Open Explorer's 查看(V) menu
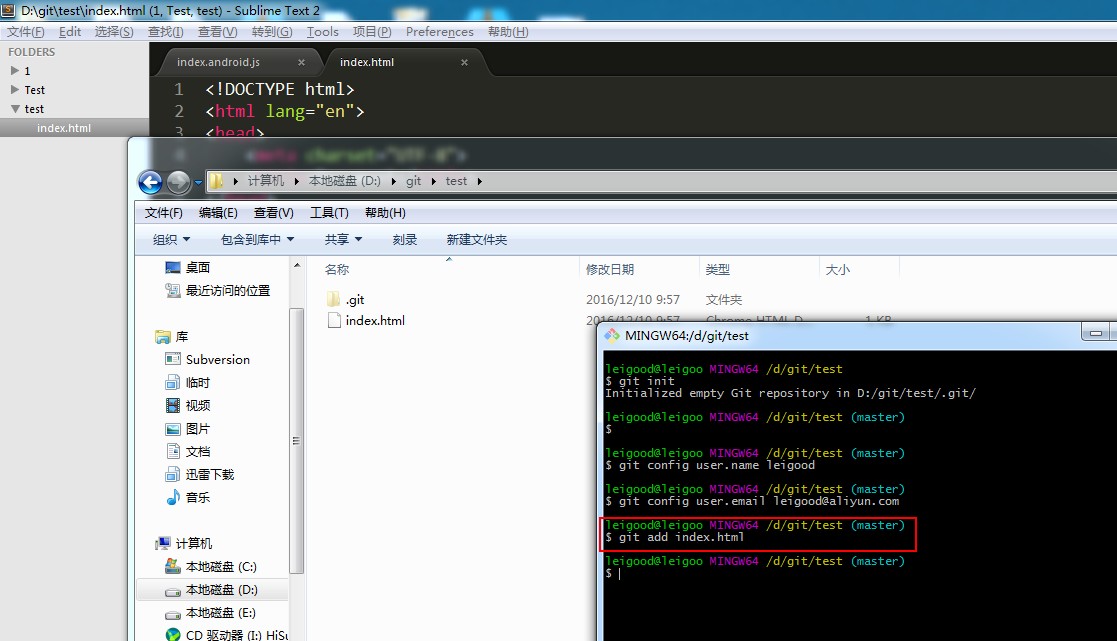Image resolution: width=1117 pixels, height=641 pixels. point(274,213)
